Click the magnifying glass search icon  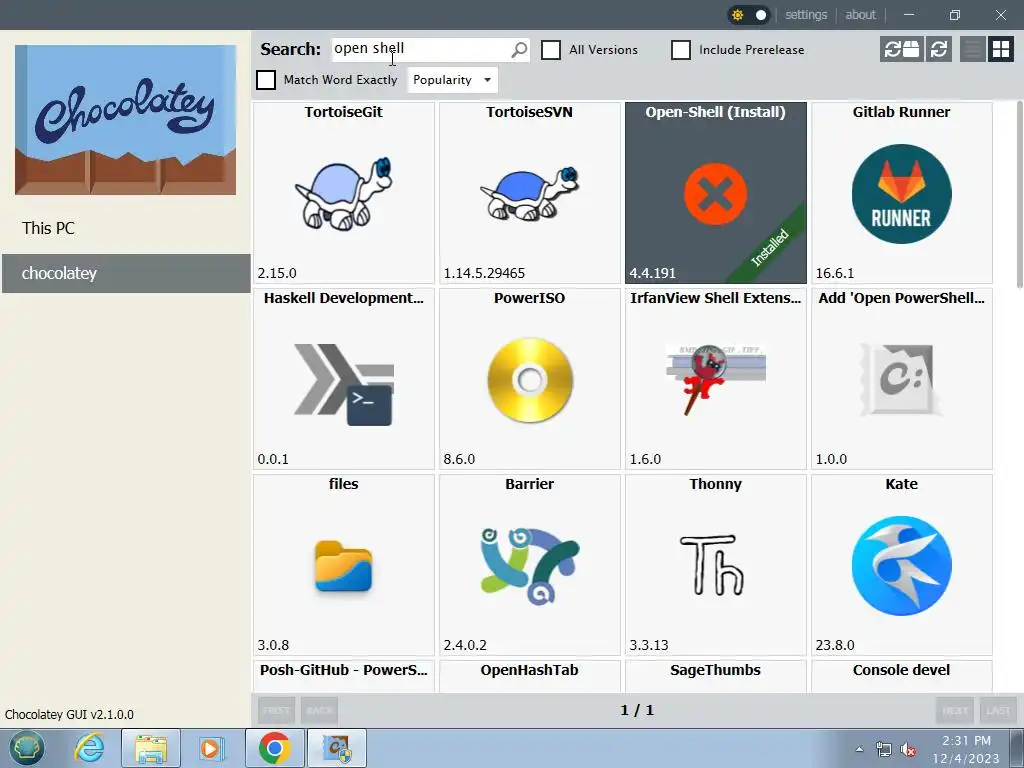point(519,50)
